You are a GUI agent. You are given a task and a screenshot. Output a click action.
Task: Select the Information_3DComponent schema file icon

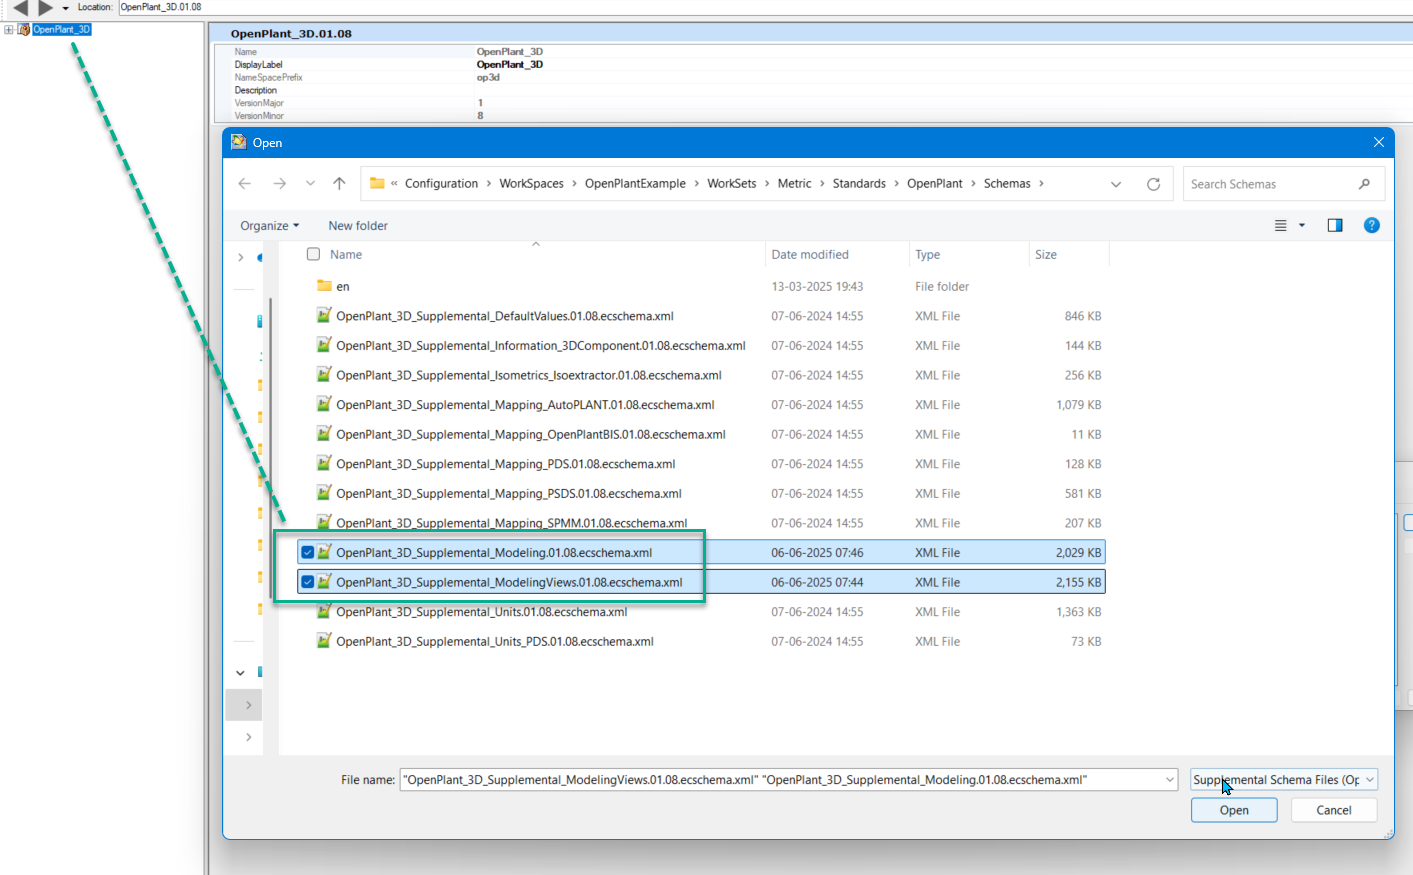[x=324, y=345]
